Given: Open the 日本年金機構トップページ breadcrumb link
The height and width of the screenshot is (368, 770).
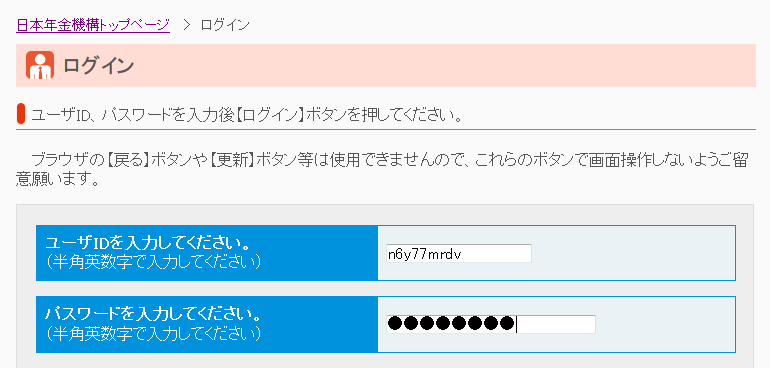Looking at the screenshot, I should 93,25.
